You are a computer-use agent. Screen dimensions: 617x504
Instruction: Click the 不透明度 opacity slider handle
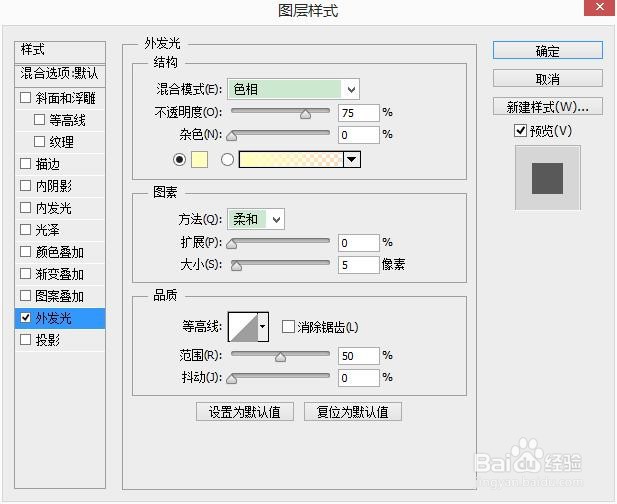pos(305,114)
